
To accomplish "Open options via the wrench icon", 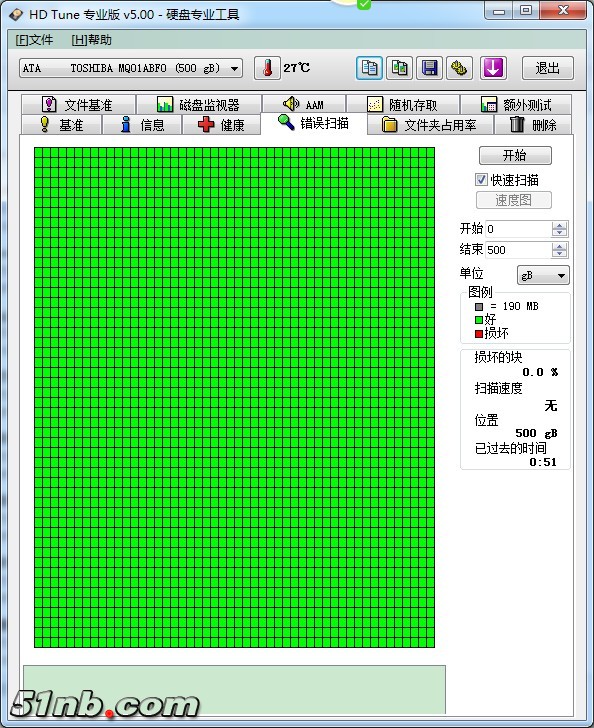I will tap(460, 68).
